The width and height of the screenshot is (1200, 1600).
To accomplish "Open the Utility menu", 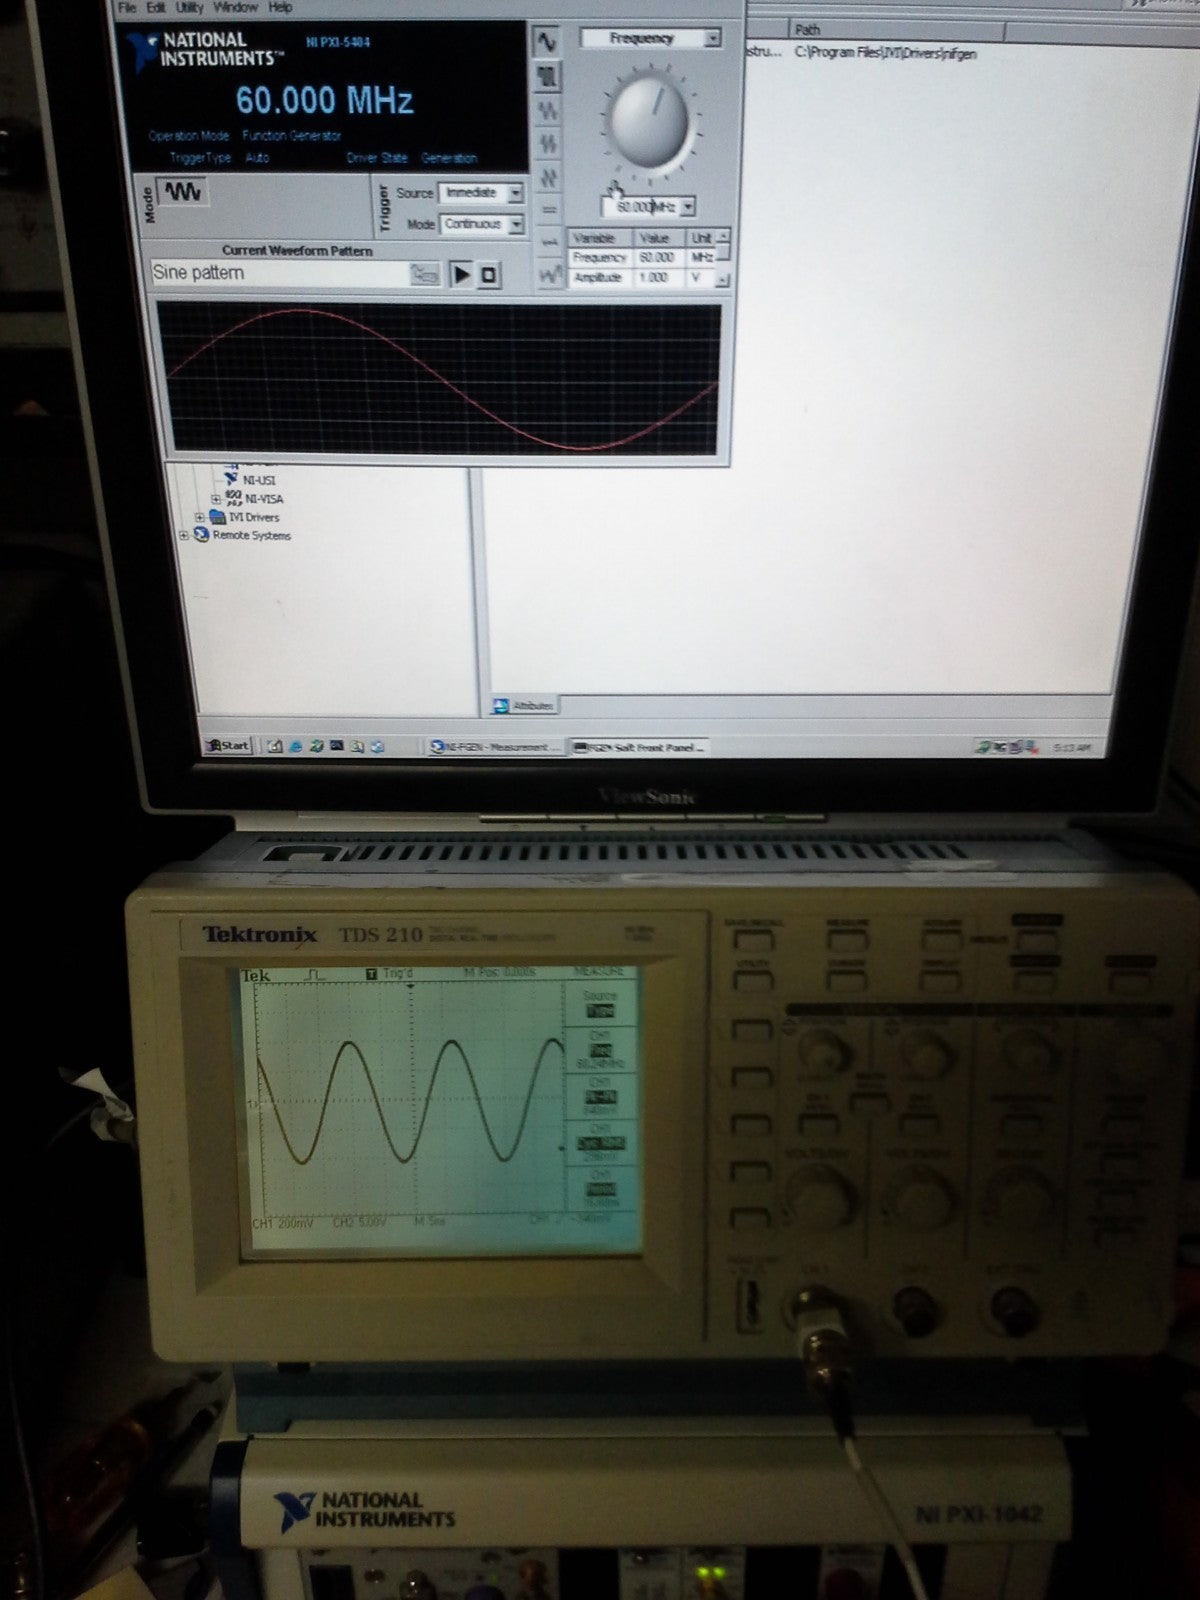I will (x=189, y=7).
